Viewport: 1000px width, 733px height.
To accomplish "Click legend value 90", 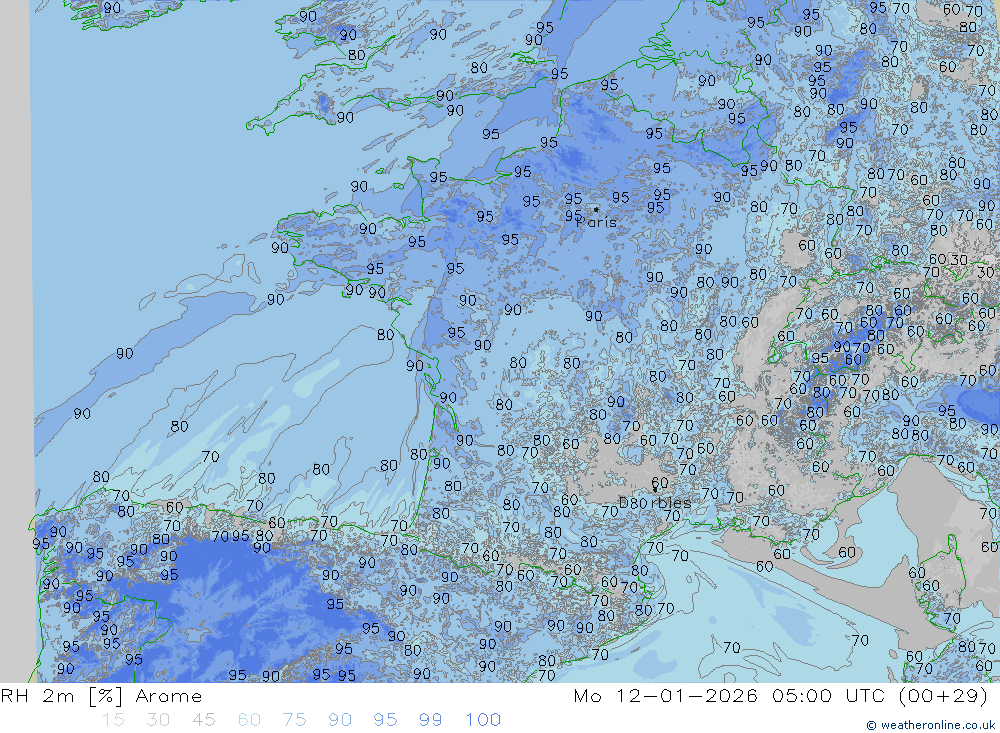I will (340, 720).
